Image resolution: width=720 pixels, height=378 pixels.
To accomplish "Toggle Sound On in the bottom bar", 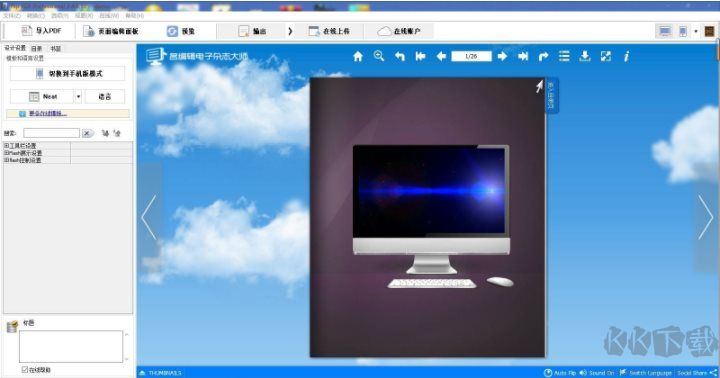I will point(596,372).
